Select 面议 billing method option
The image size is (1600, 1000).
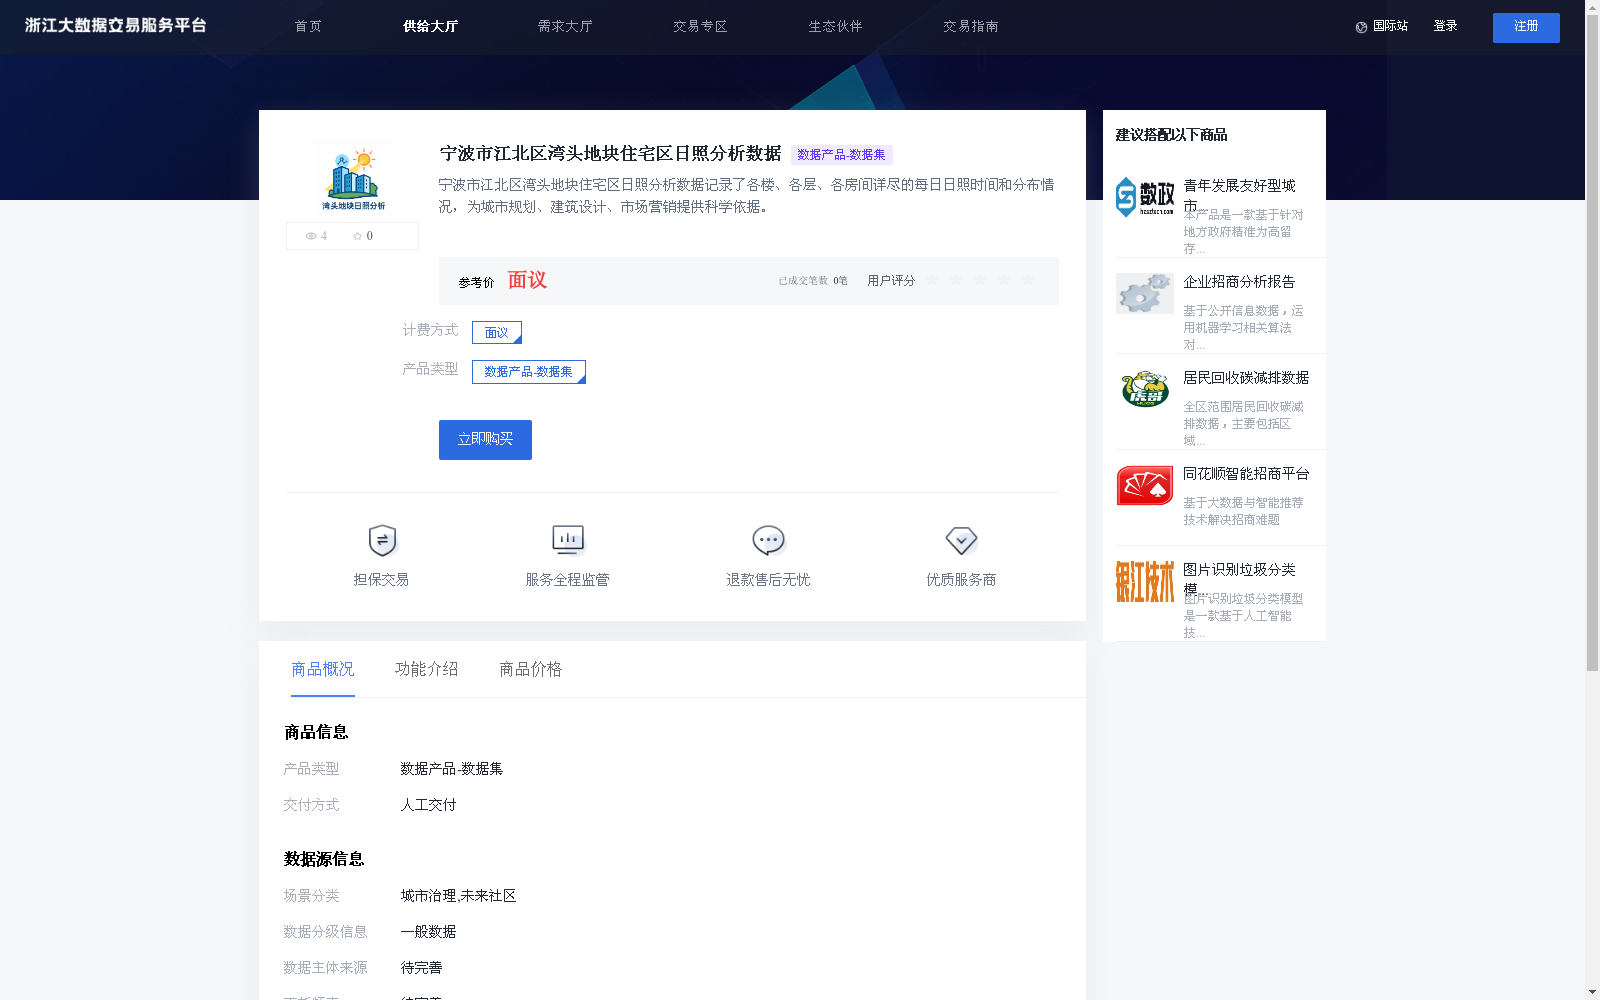497,332
